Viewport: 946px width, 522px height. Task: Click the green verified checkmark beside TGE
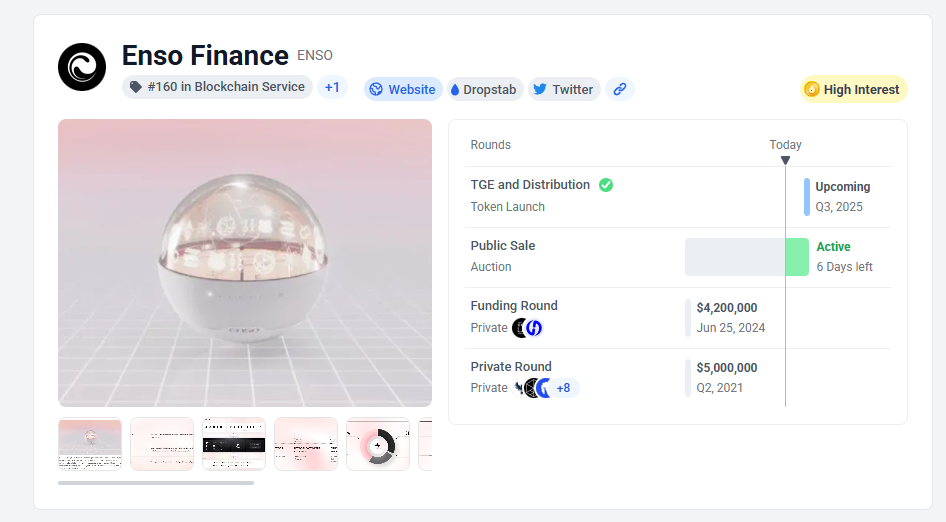[606, 185]
